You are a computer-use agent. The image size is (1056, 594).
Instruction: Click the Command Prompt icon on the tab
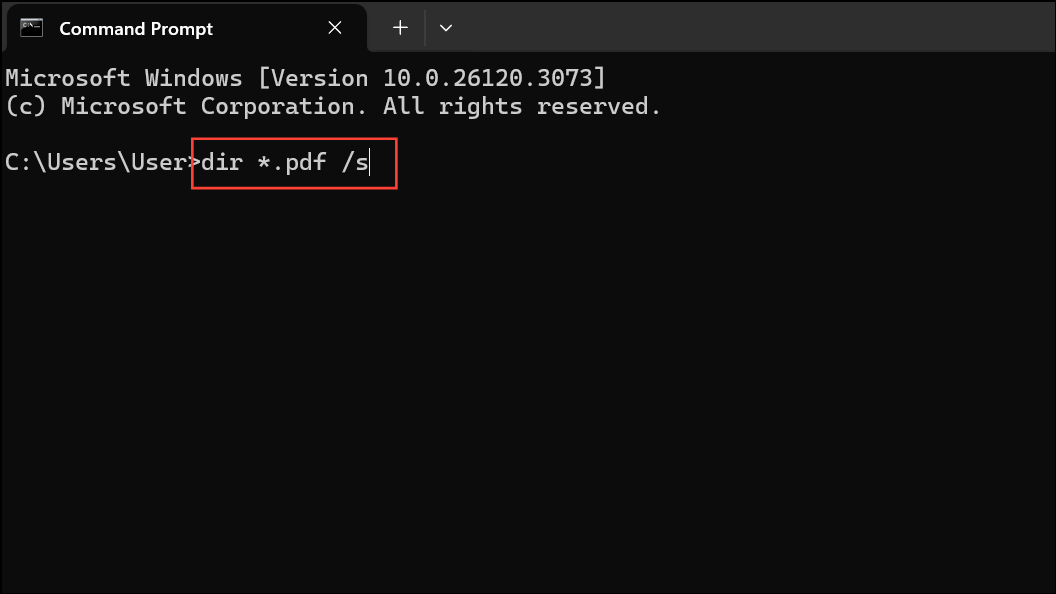pyautogui.click(x=31, y=28)
